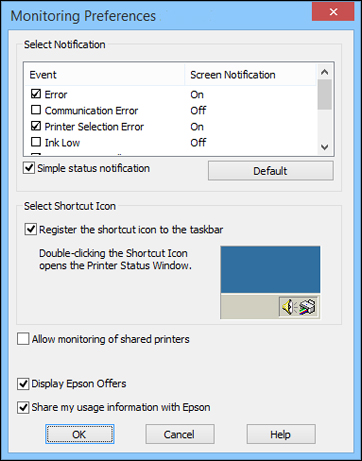Open Help for Monitoring Preferences
362x461 pixels.
click(281, 434)
